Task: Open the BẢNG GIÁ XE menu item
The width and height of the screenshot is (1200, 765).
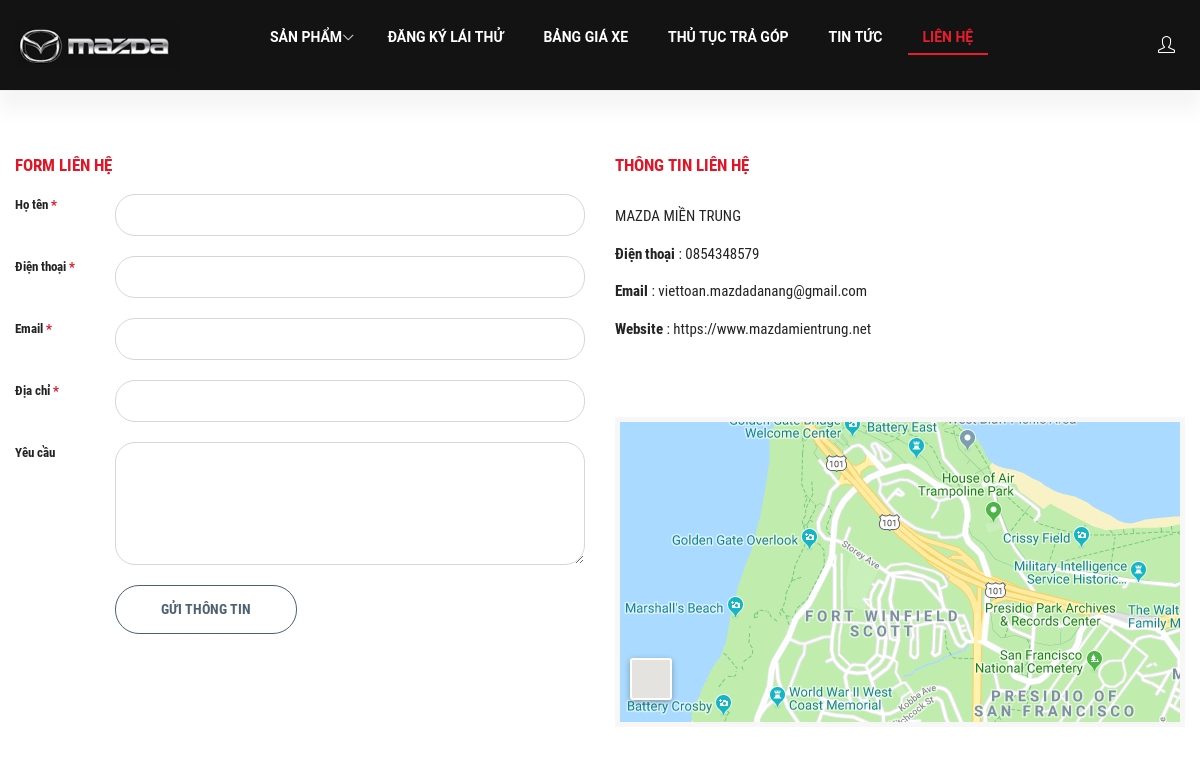Action: tap(586, 37)
